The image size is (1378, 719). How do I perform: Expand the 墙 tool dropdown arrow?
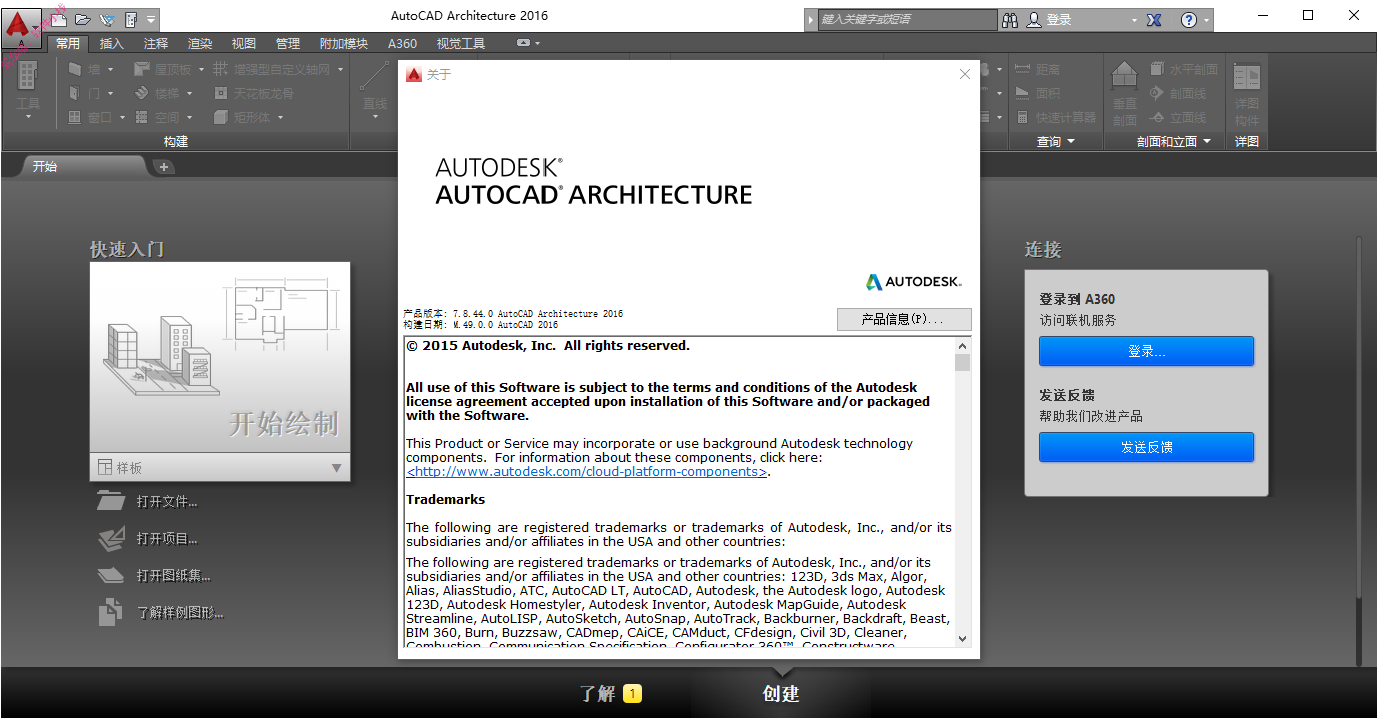[x=110, y=69]
